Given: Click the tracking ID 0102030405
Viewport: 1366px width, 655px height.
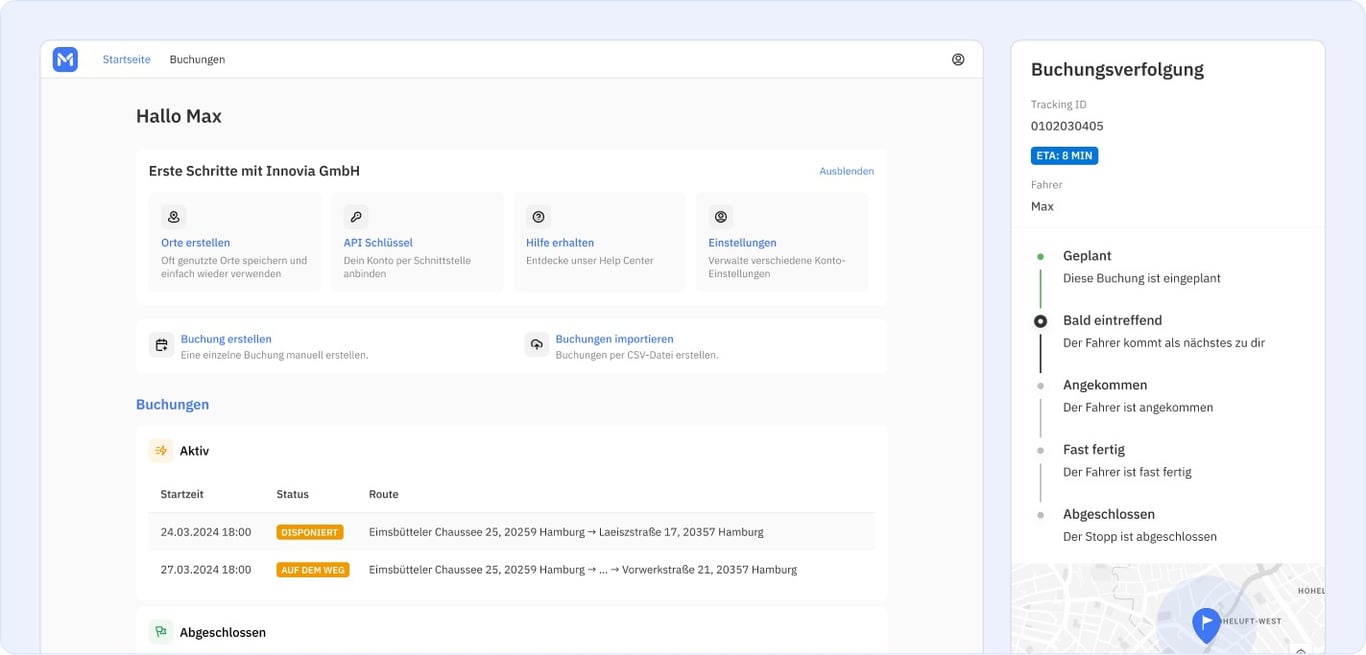Looking at the screenshot, I should tap(1067, 126).
